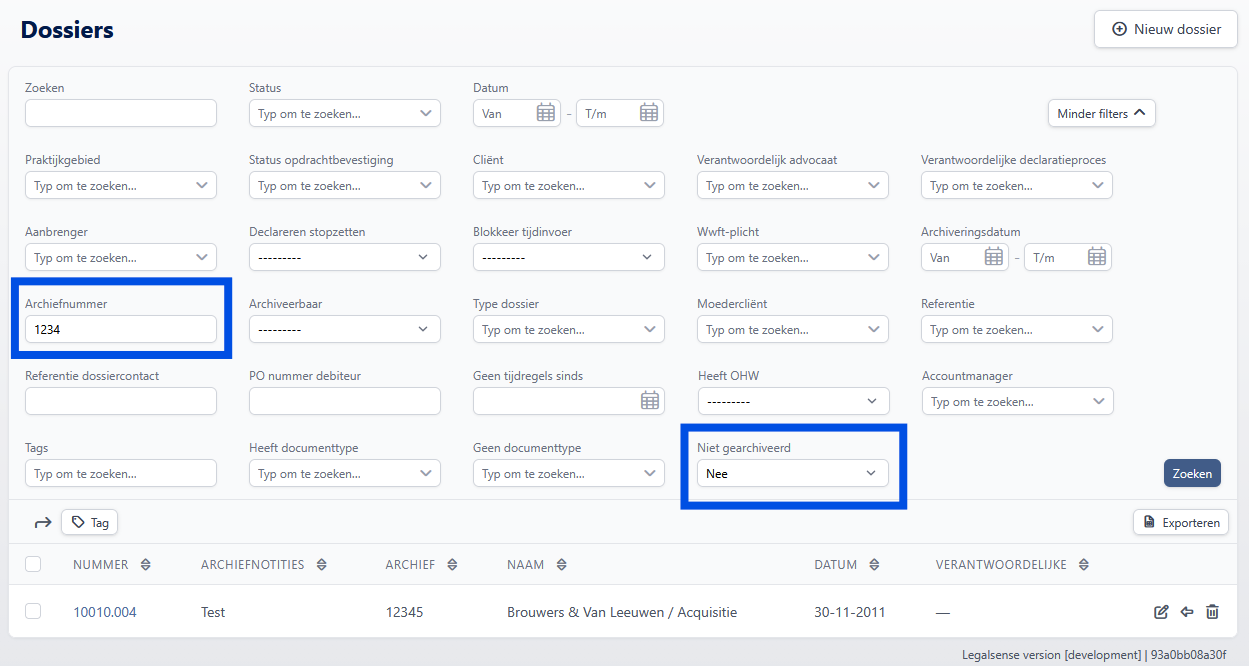
Task: Tick the select-all checkbox in table header
Action: [x=33, y=564]
